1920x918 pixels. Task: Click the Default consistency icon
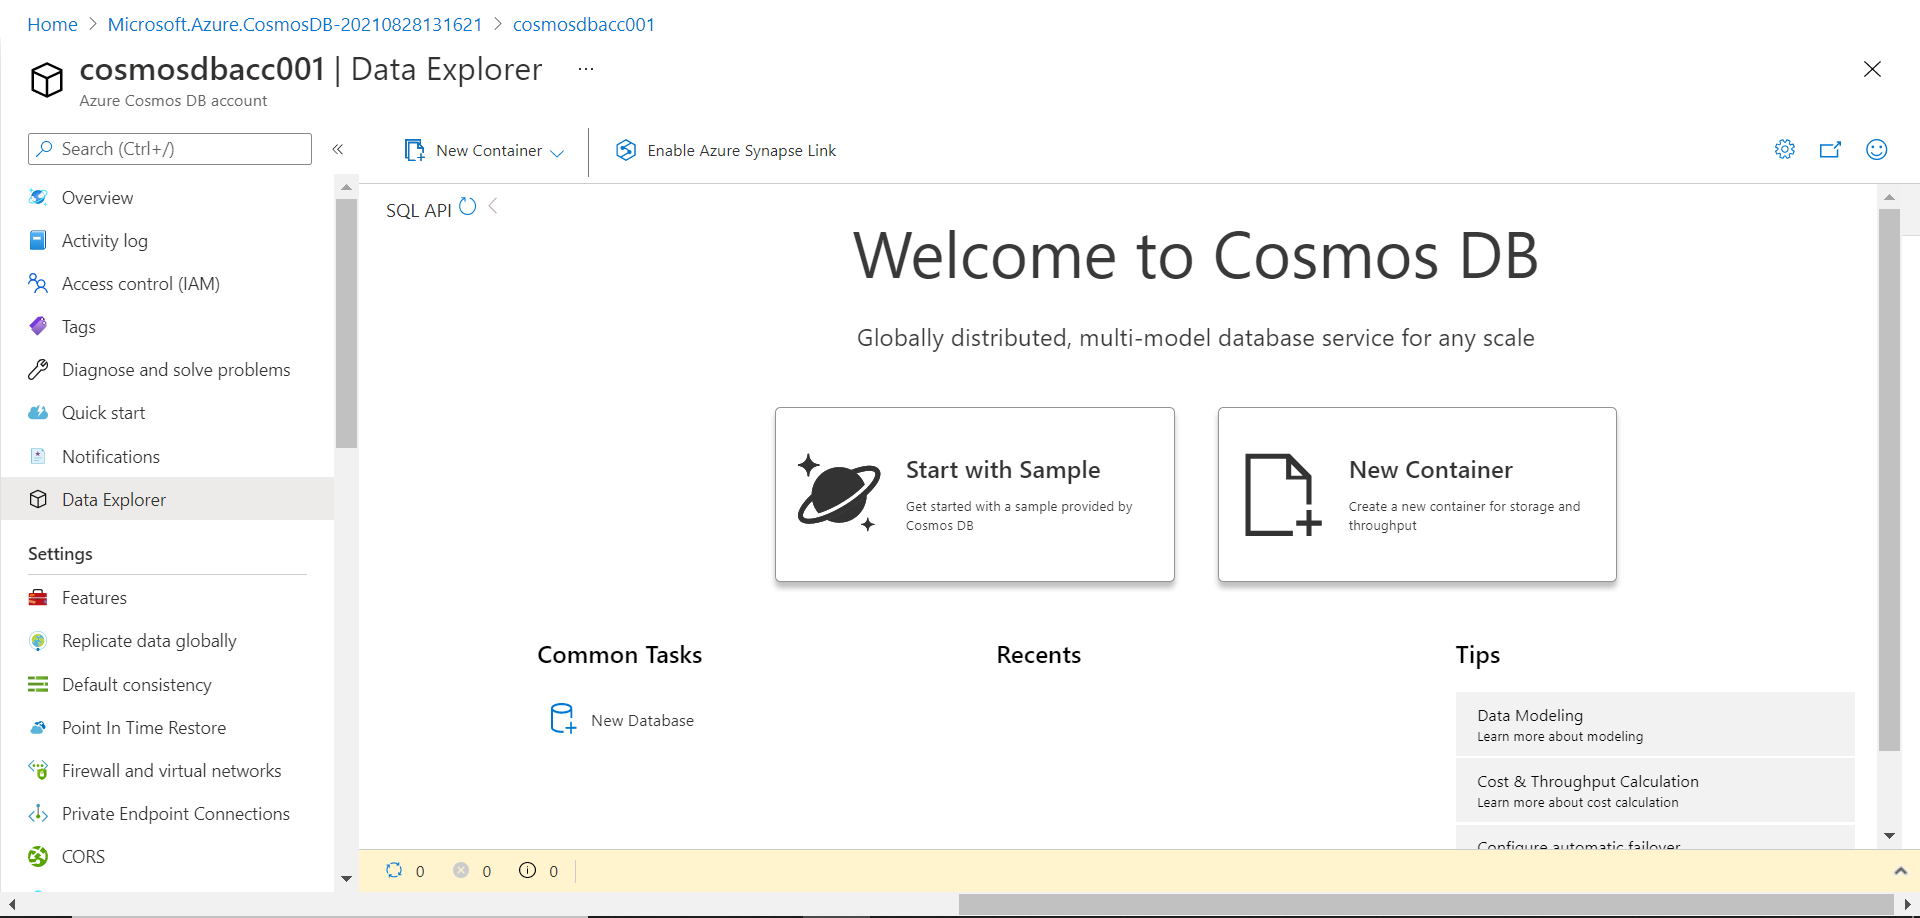click(38, 684)
